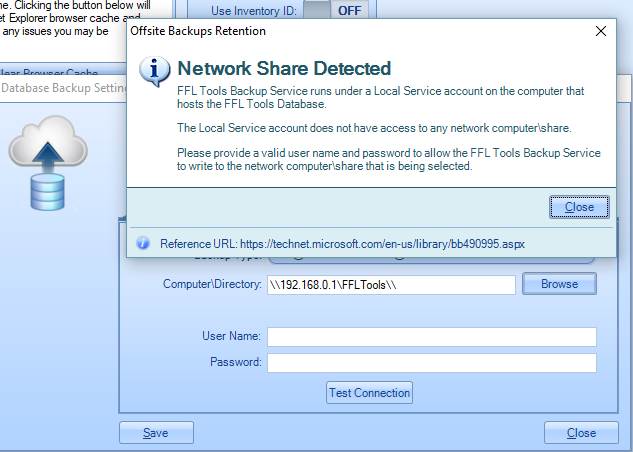The height and width of the screenshot is (452, 633).
Task: Click the Computer\Directory label
Action: tap(212, 284)
